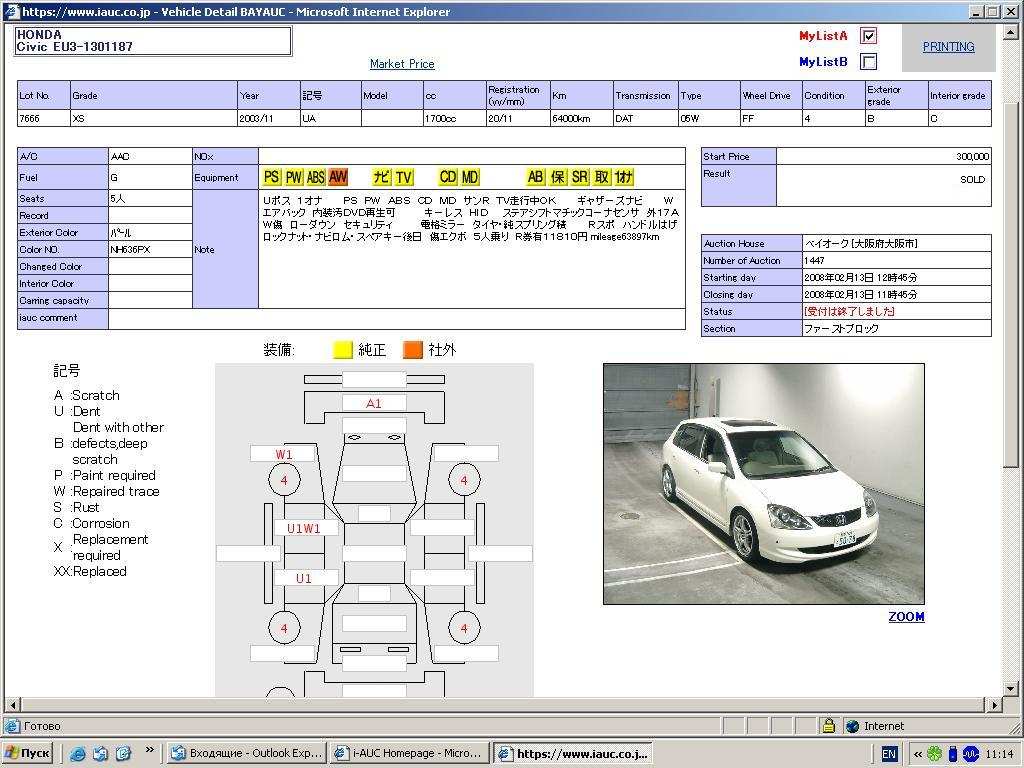Click the lot number 7666 cell
This screenshot has width=1024, height=768.
(44, 118)
